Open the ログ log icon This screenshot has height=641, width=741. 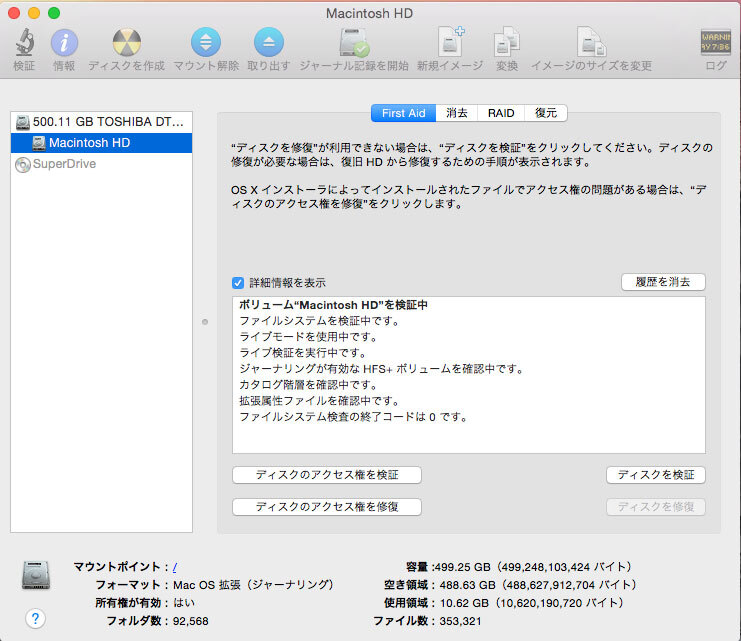pos(715,43)
